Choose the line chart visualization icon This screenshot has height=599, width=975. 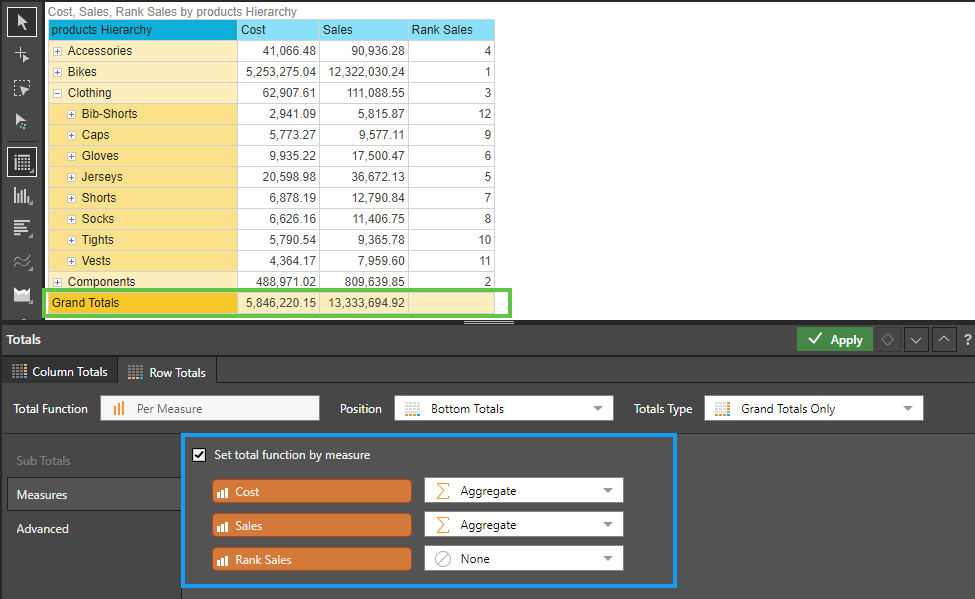click(22, 262)
